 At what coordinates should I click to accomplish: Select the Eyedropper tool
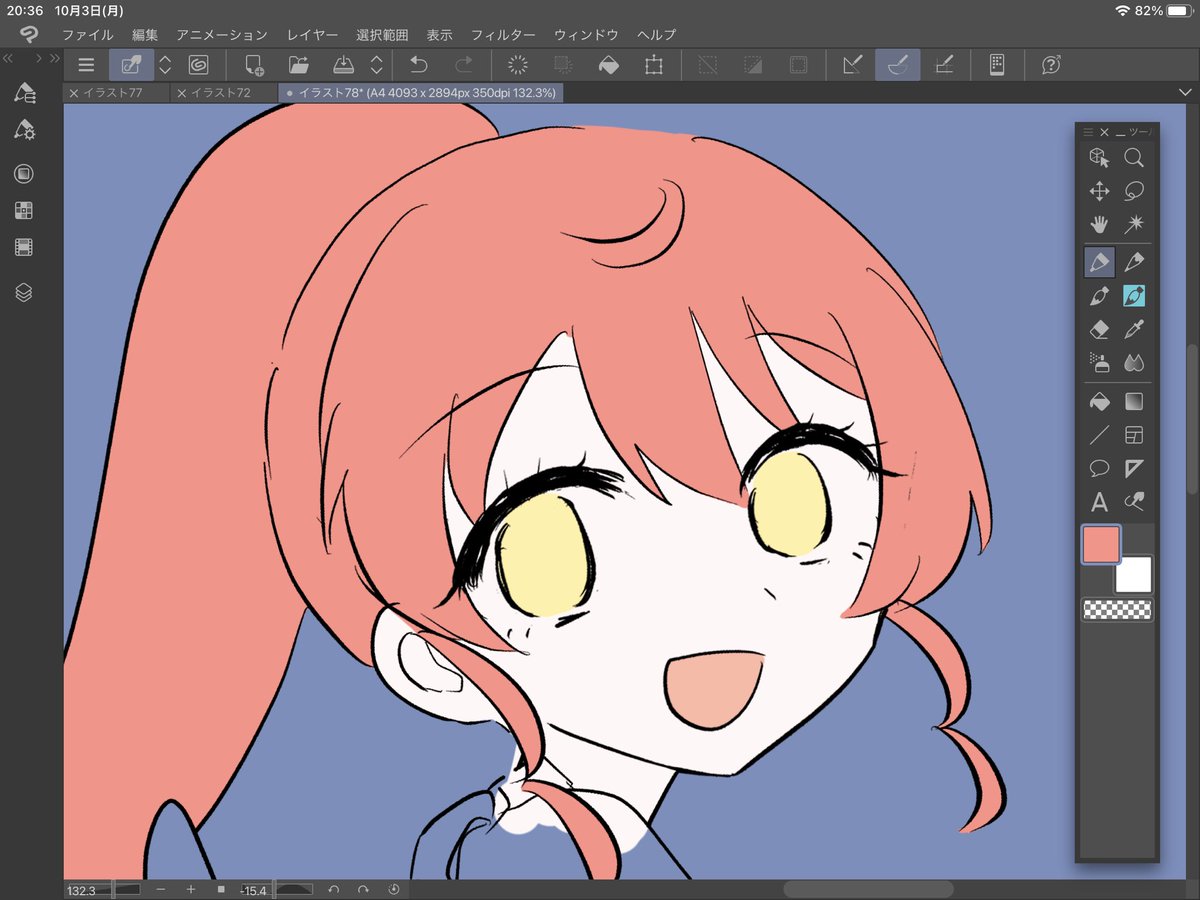tap(1134, 329)
